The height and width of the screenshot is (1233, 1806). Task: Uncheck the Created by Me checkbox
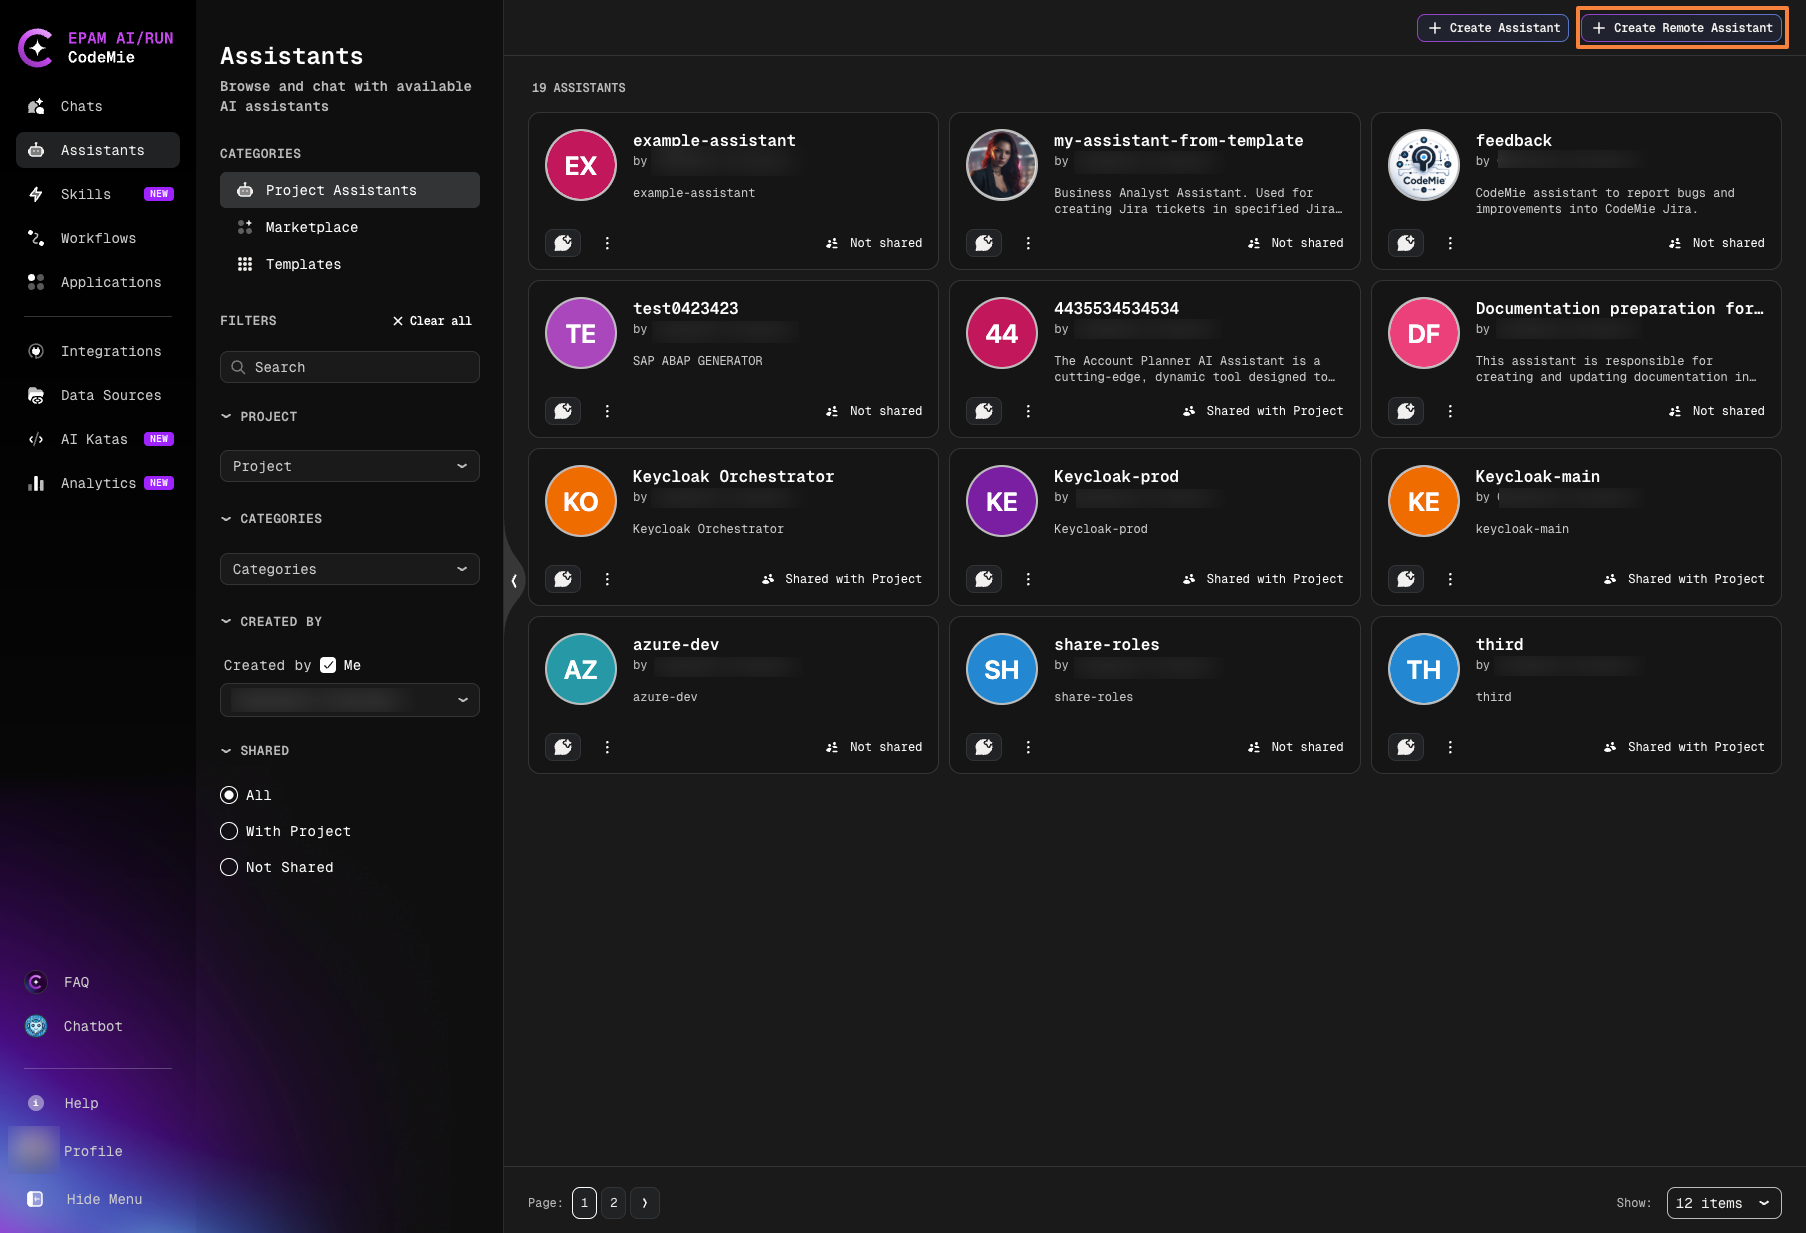[x=328, y=664]
